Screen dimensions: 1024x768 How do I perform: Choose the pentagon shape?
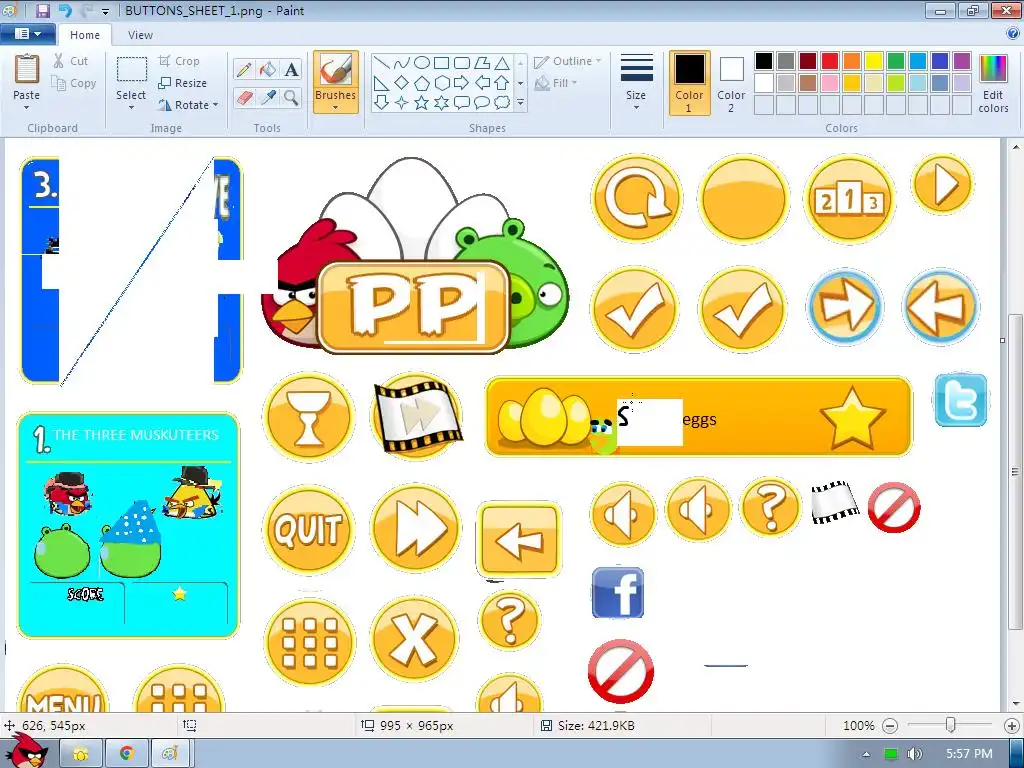[x=422, y=83]
